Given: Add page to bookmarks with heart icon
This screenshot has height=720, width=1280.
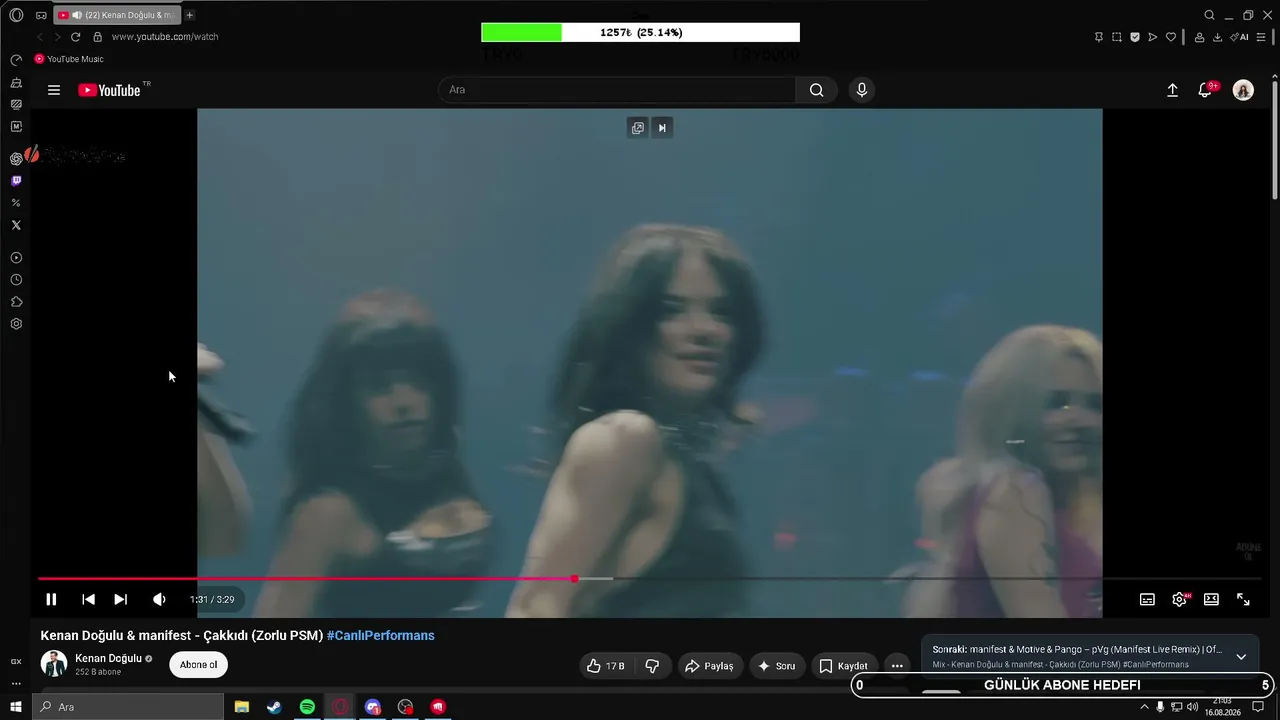Looking at the screenshot, I should (x=1171, y=37).
